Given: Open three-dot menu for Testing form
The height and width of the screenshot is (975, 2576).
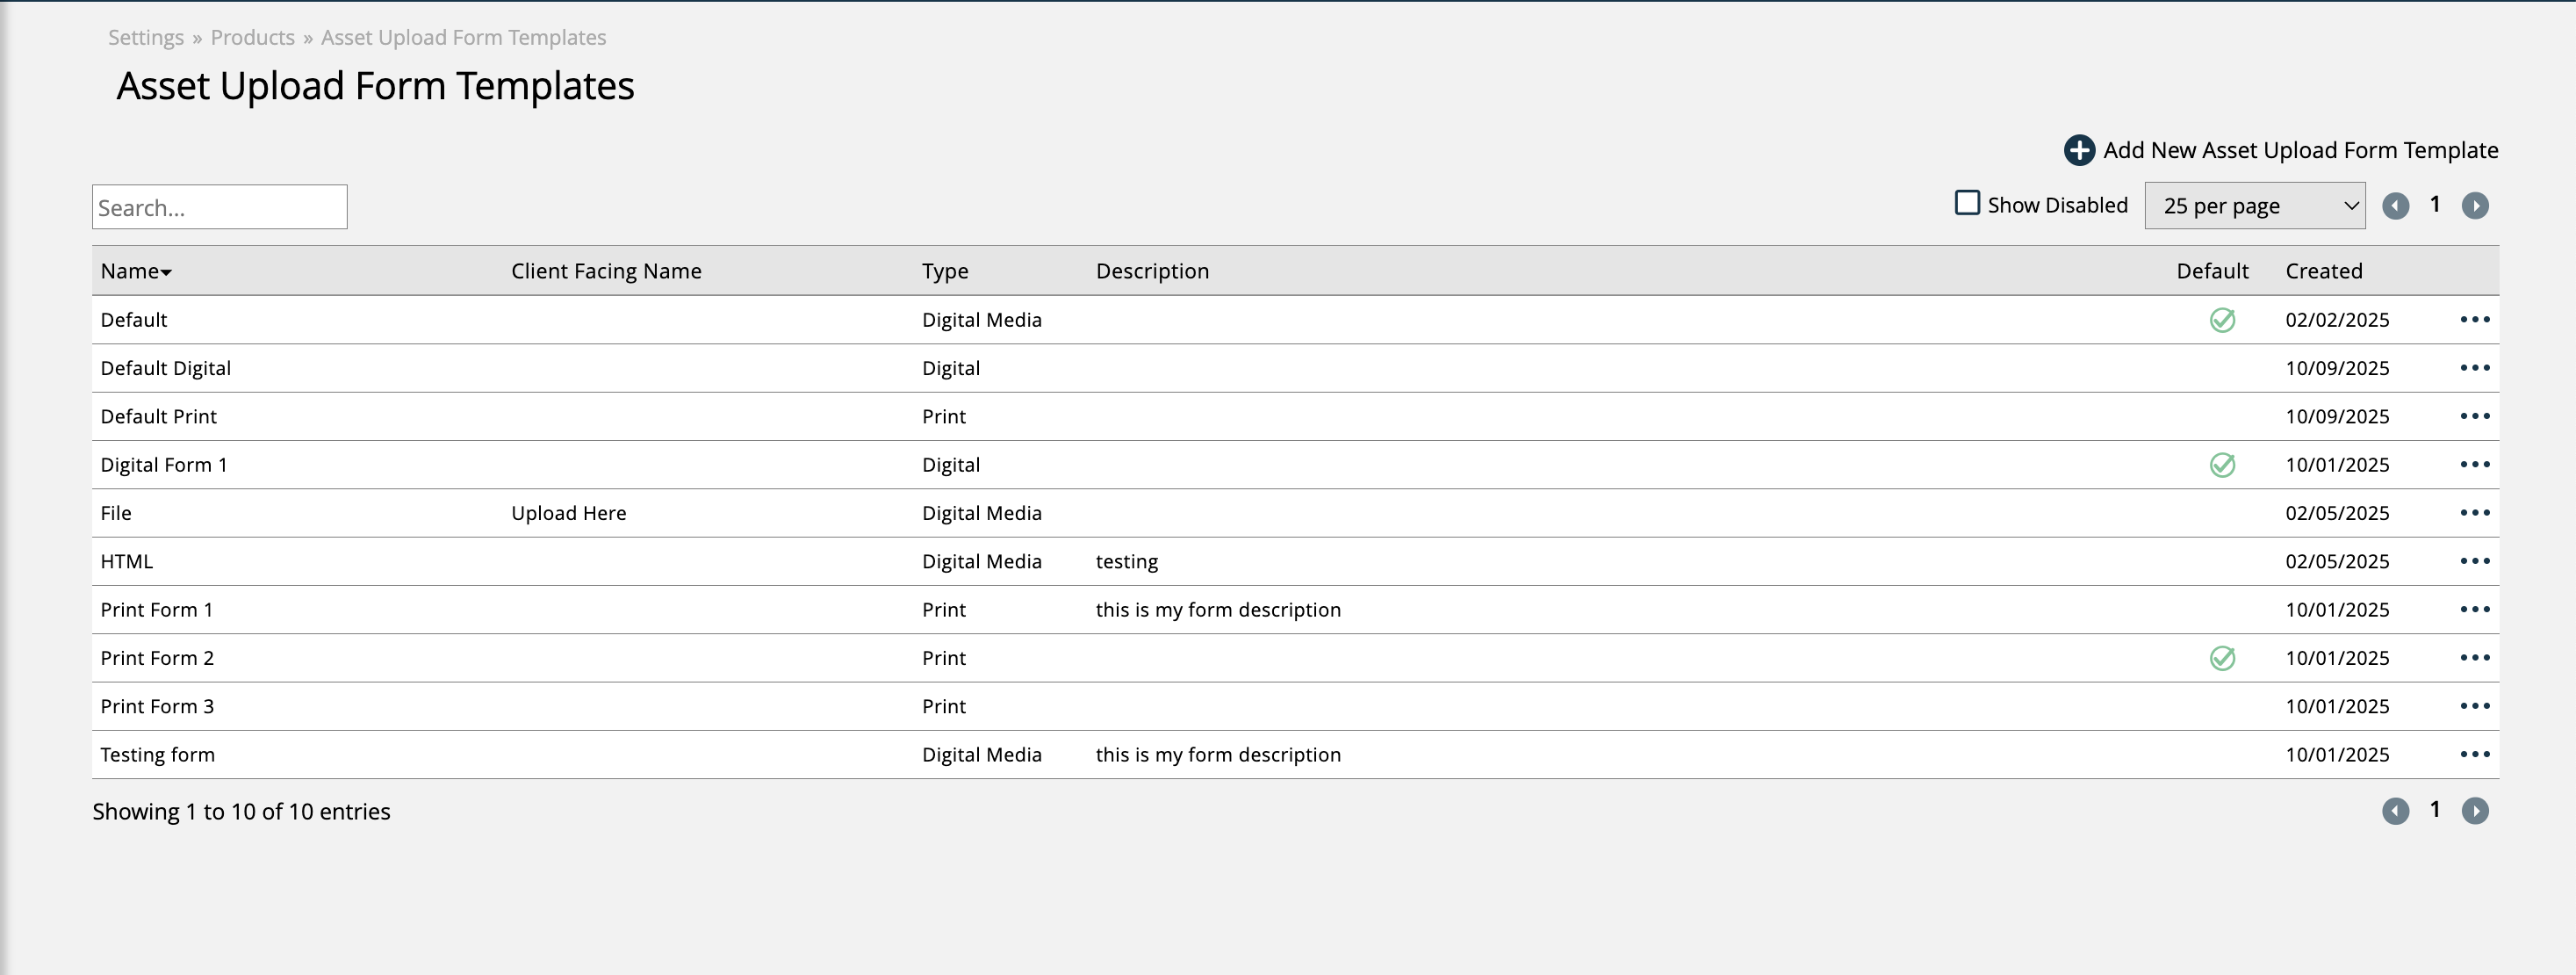Looking at the screenshot, I should pos(2474,754).
